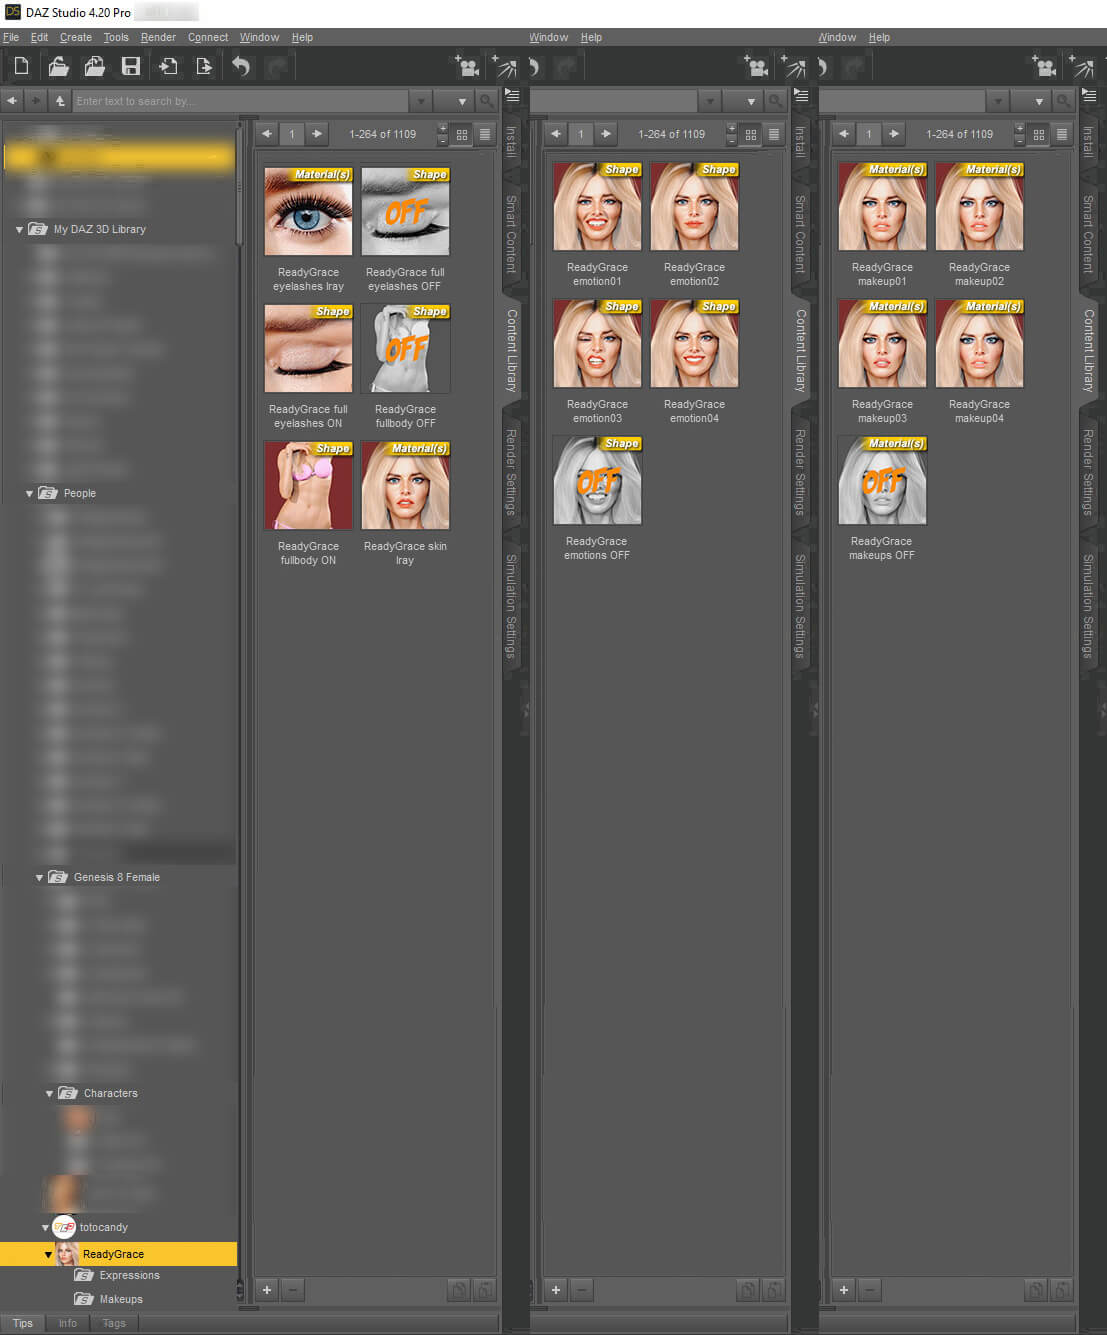The width and height of the screenshot is (1107, 1335).
Task: Open the search field dropdown arrow
Action: [x=421, y=101]
